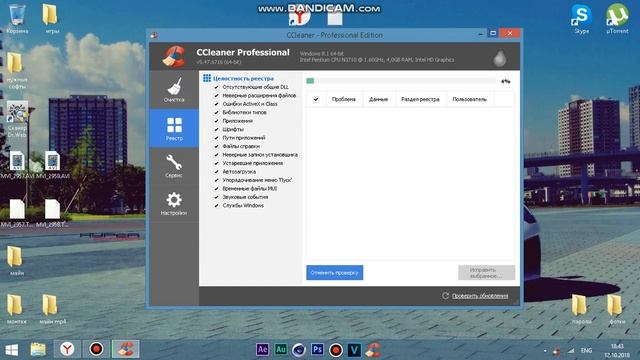Open the майн folder on desktop
The image size is (640, 360).
point(16,260)
